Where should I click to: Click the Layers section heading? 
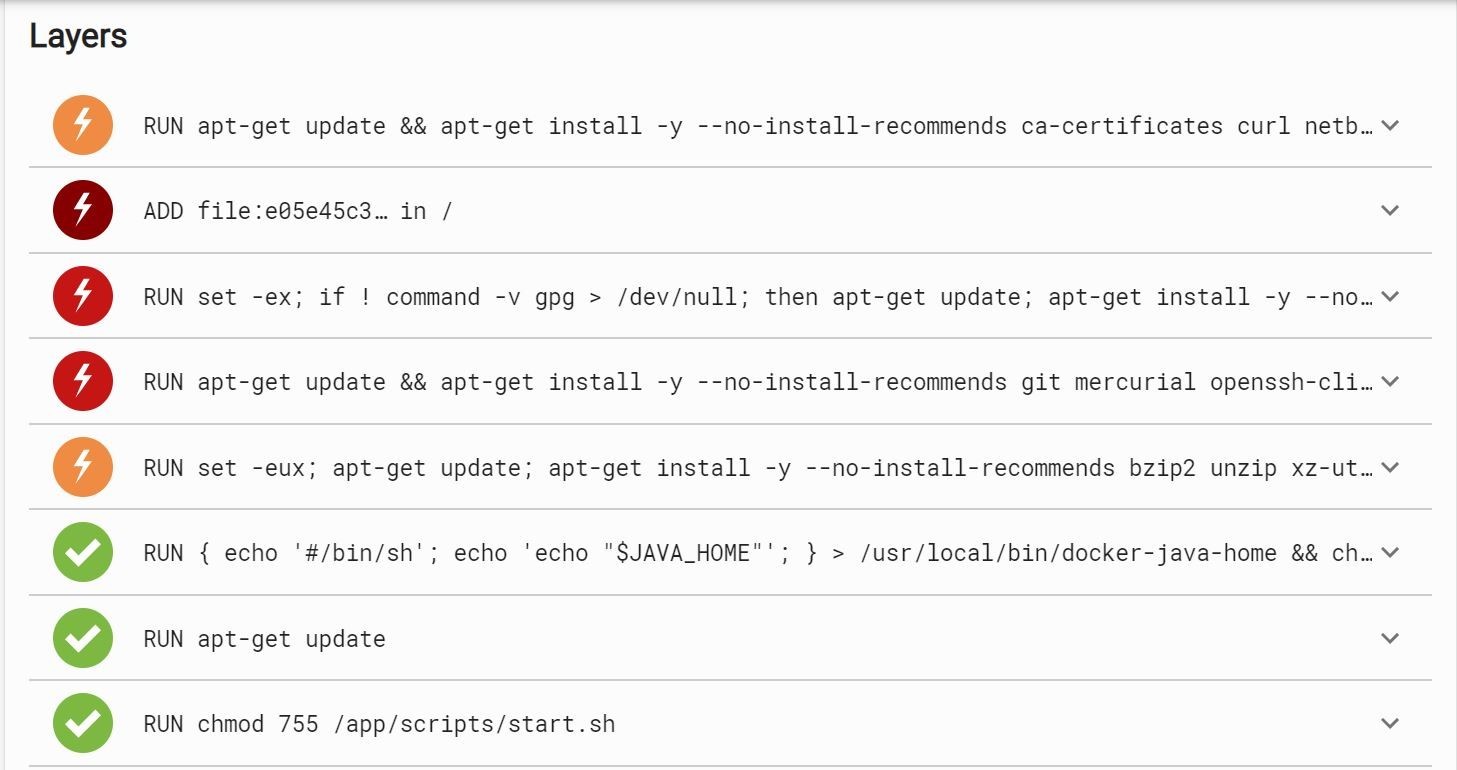tap(78, 37)
